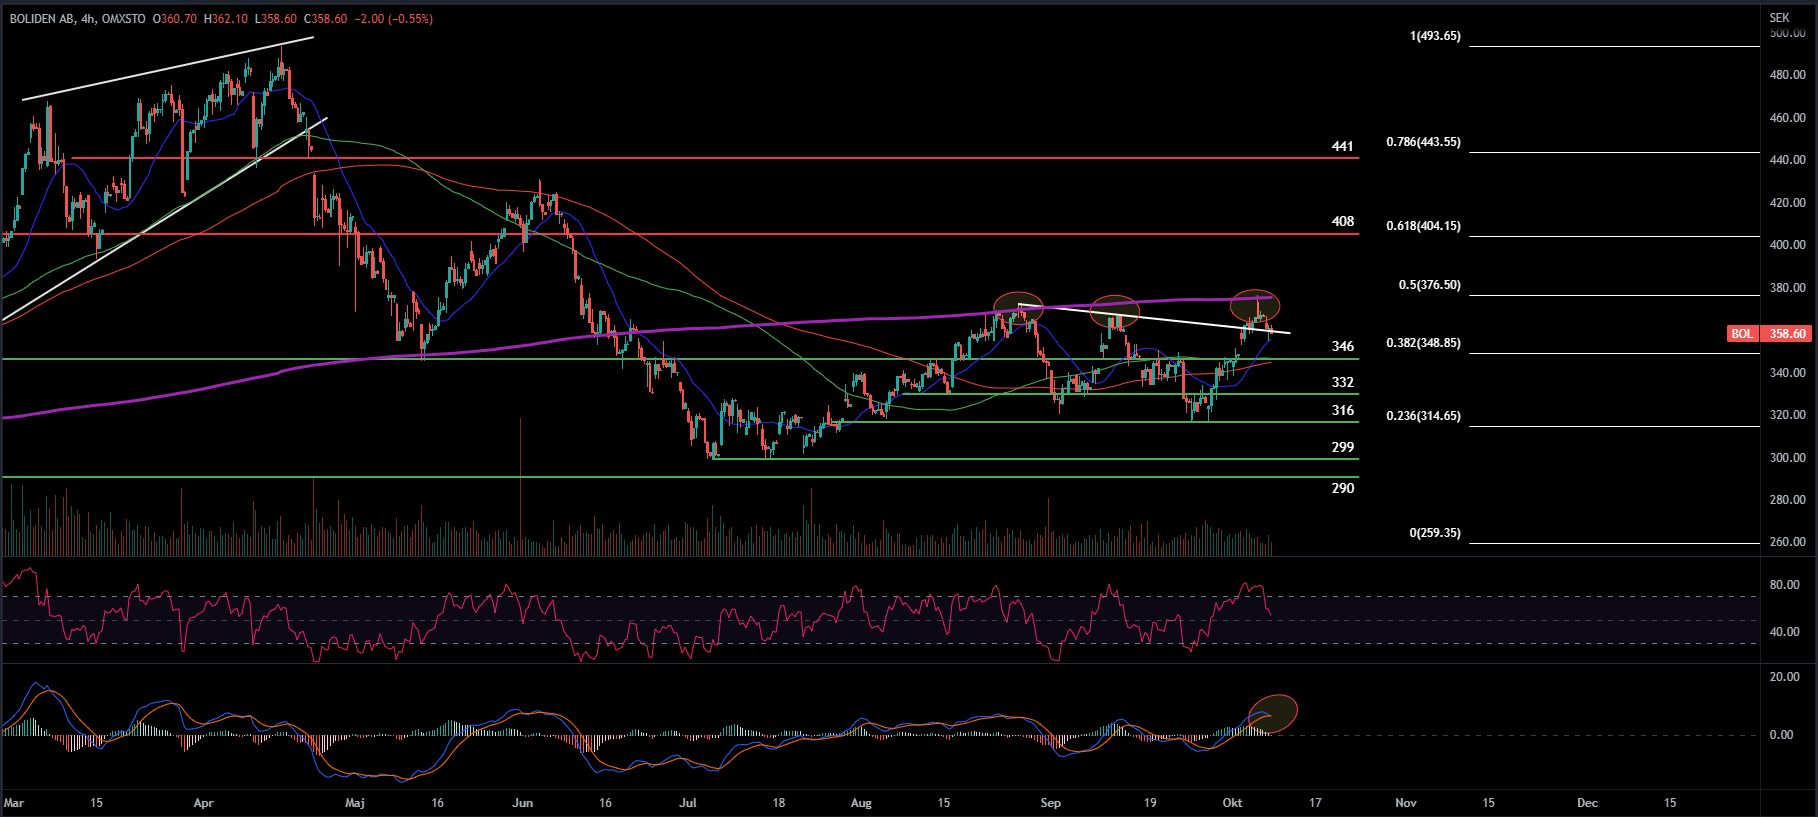Click the 408 red resistance line label
Image resolution: width=1818 pixels, height=817 pixels.
point(1342,221)
